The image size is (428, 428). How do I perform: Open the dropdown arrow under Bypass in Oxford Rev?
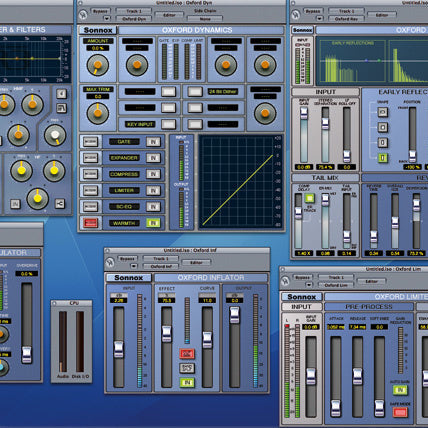[x=319, y=18]
